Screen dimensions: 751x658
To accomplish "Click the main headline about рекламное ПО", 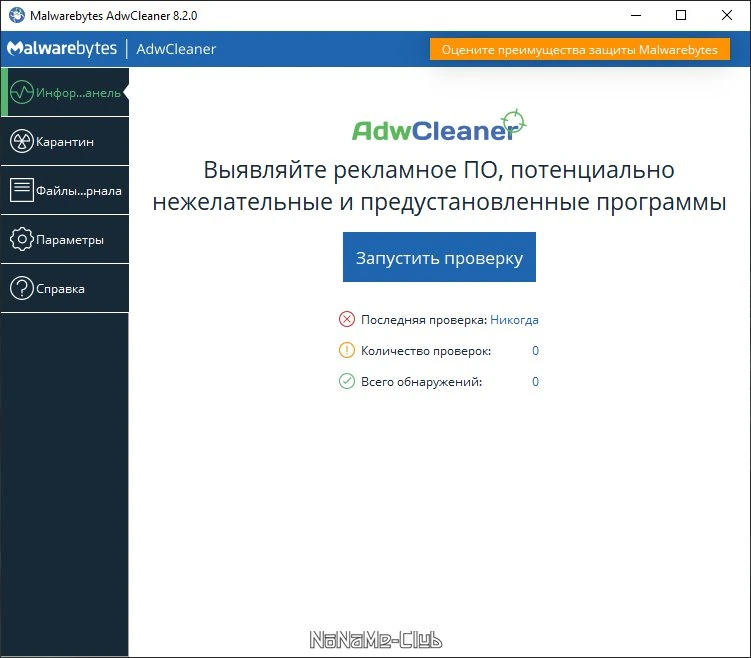I will tap(439, 185).
